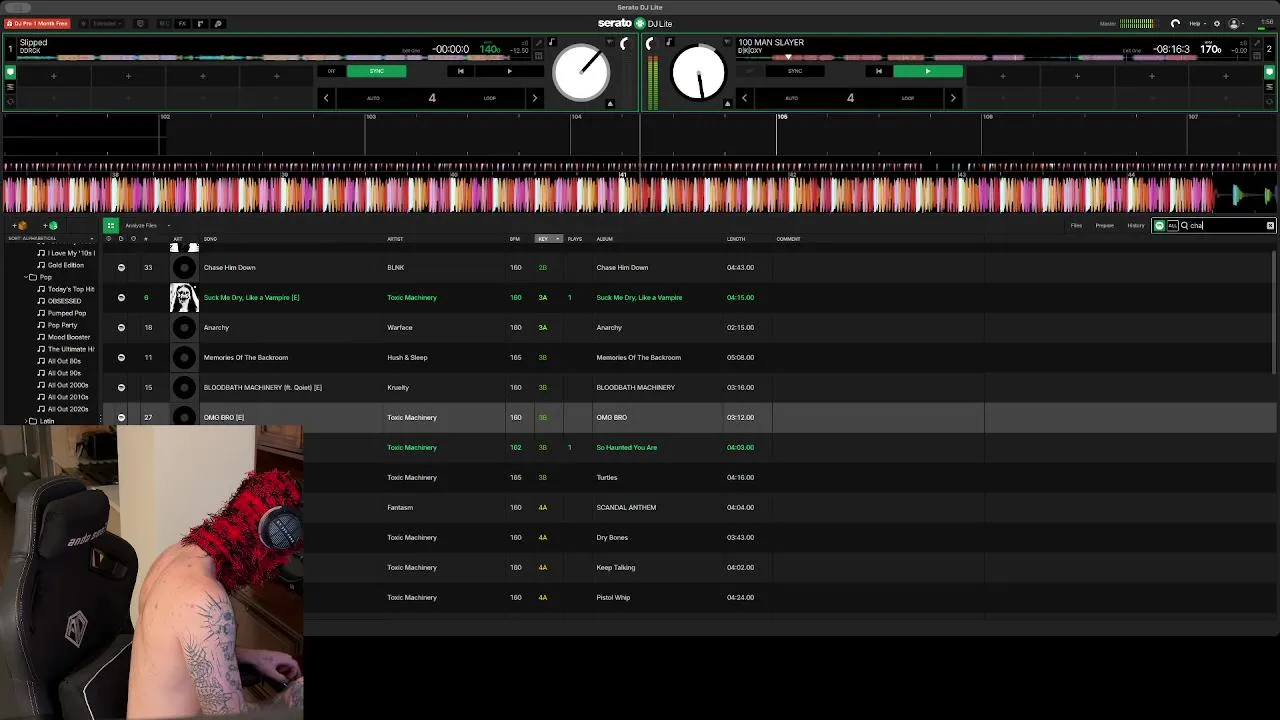The width and height of the screenshot is (1280, 720).
Task: Sort library by ARTIST column header
Action: click(395, 239)
